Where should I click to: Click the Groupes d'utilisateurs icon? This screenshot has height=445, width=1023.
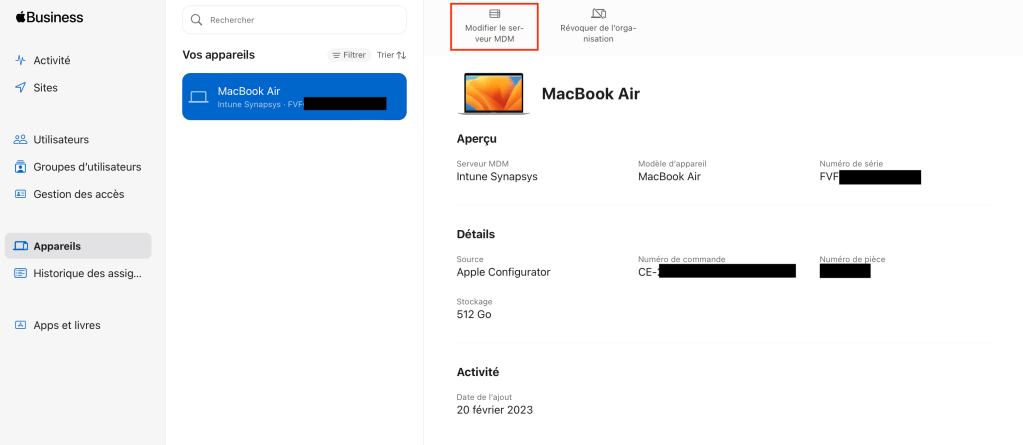tap(20, 167)
